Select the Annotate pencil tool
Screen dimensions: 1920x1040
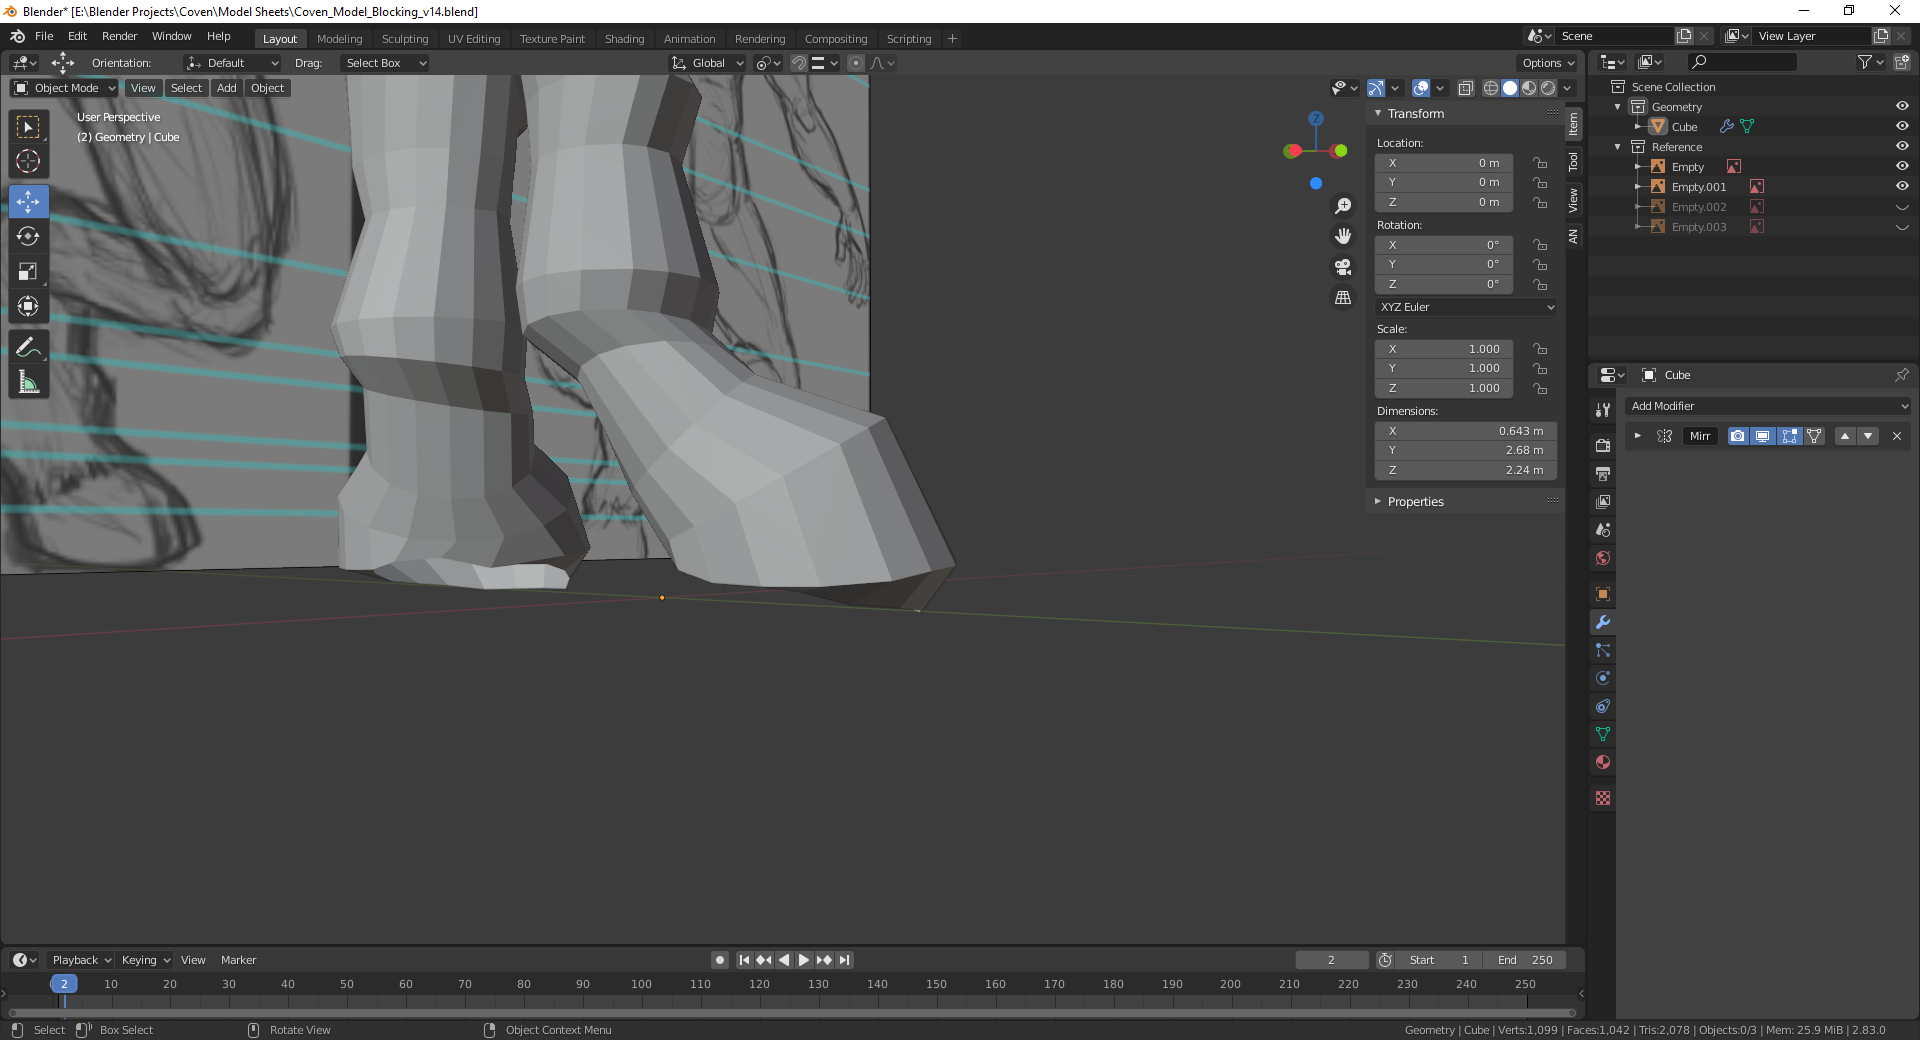point(28,347)
